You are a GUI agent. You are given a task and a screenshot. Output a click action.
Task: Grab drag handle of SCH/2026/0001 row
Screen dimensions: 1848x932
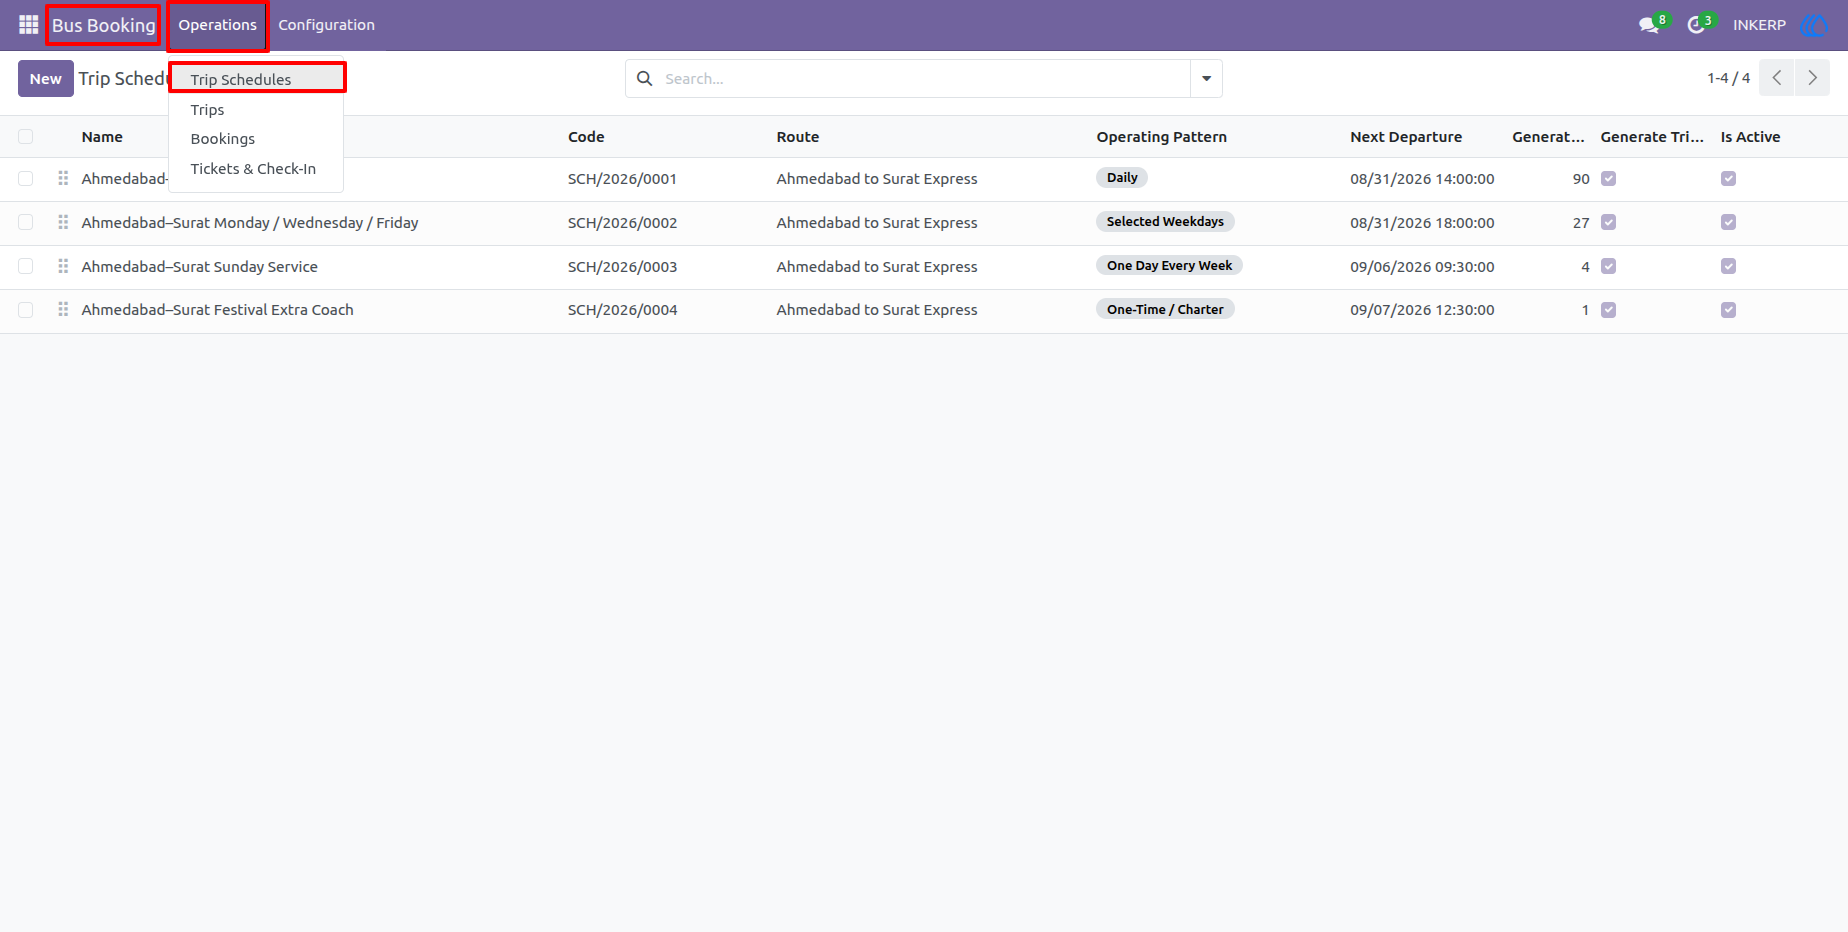(x=63, y=178)
